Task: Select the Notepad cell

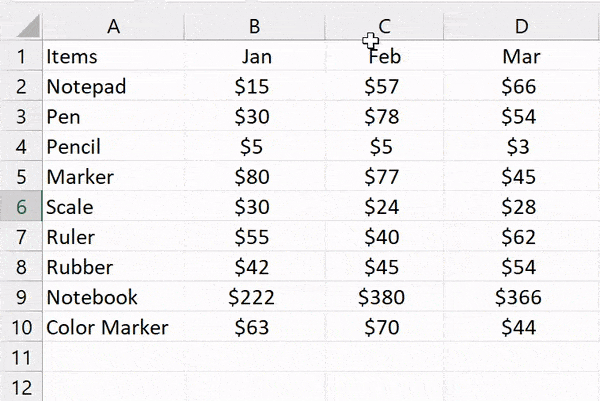Action: (x=113, y=86)
